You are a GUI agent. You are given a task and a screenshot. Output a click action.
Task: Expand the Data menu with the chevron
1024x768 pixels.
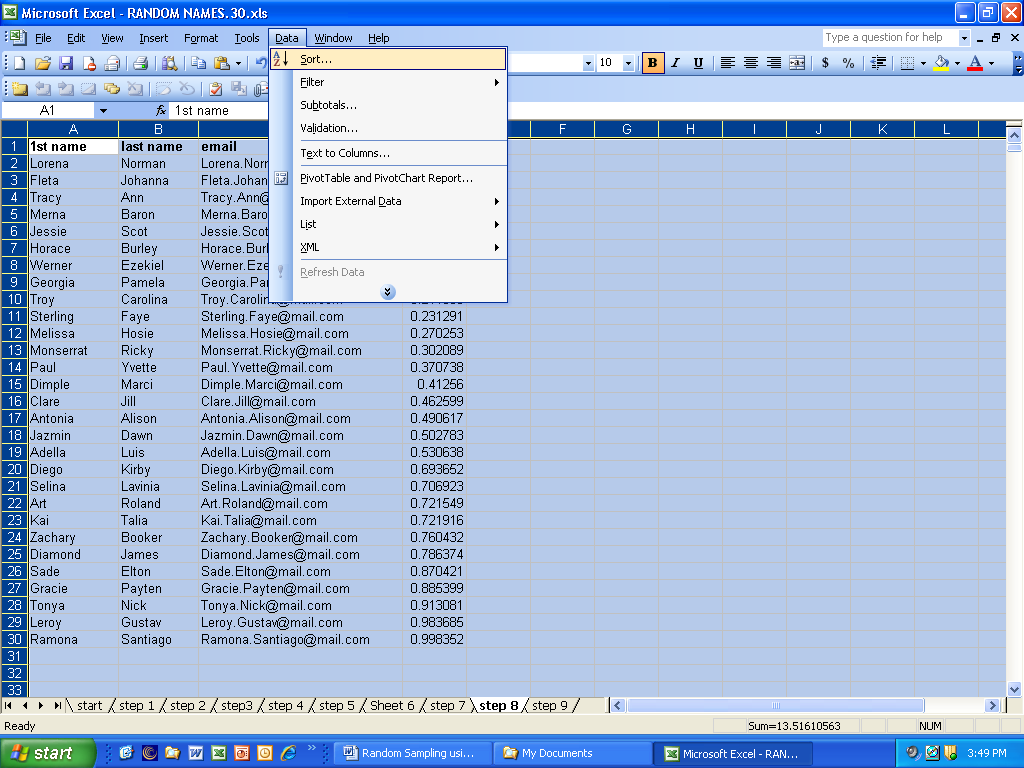pos(388,292)
